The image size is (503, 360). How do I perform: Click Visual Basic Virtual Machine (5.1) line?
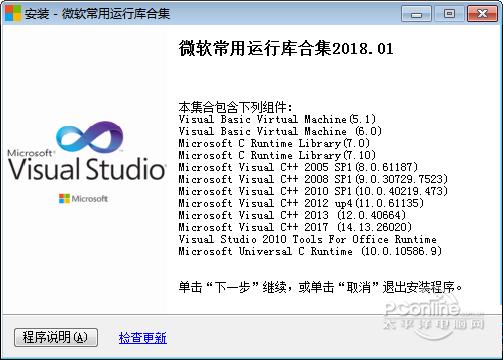[x=277, y=119]
